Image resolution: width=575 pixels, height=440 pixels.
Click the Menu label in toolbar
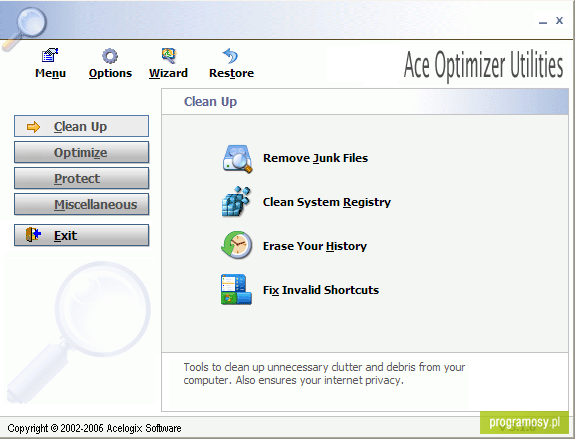coord(50,73)
